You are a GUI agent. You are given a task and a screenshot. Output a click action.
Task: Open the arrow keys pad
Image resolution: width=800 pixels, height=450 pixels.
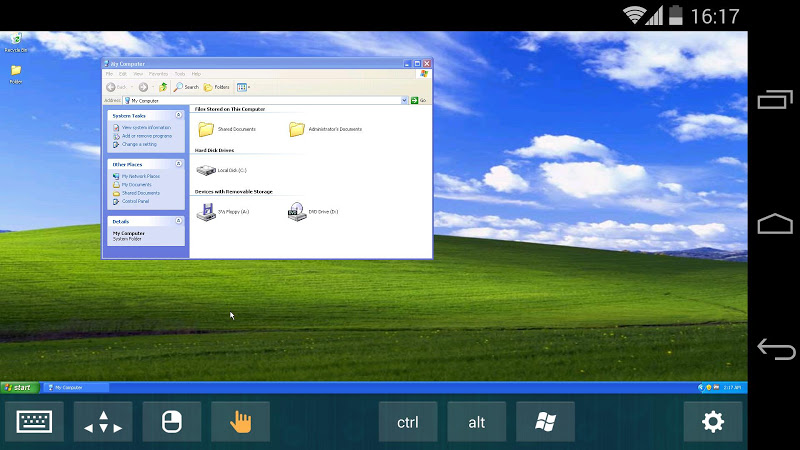[103, 422]
